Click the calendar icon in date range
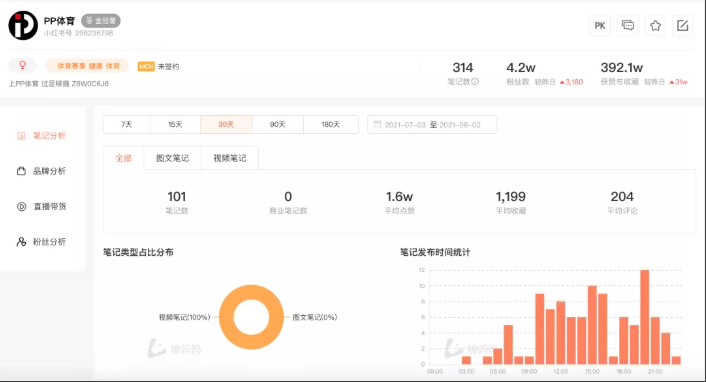Image resolution: width=706 pixels, height=382 pixels. [x=377, y=124]
